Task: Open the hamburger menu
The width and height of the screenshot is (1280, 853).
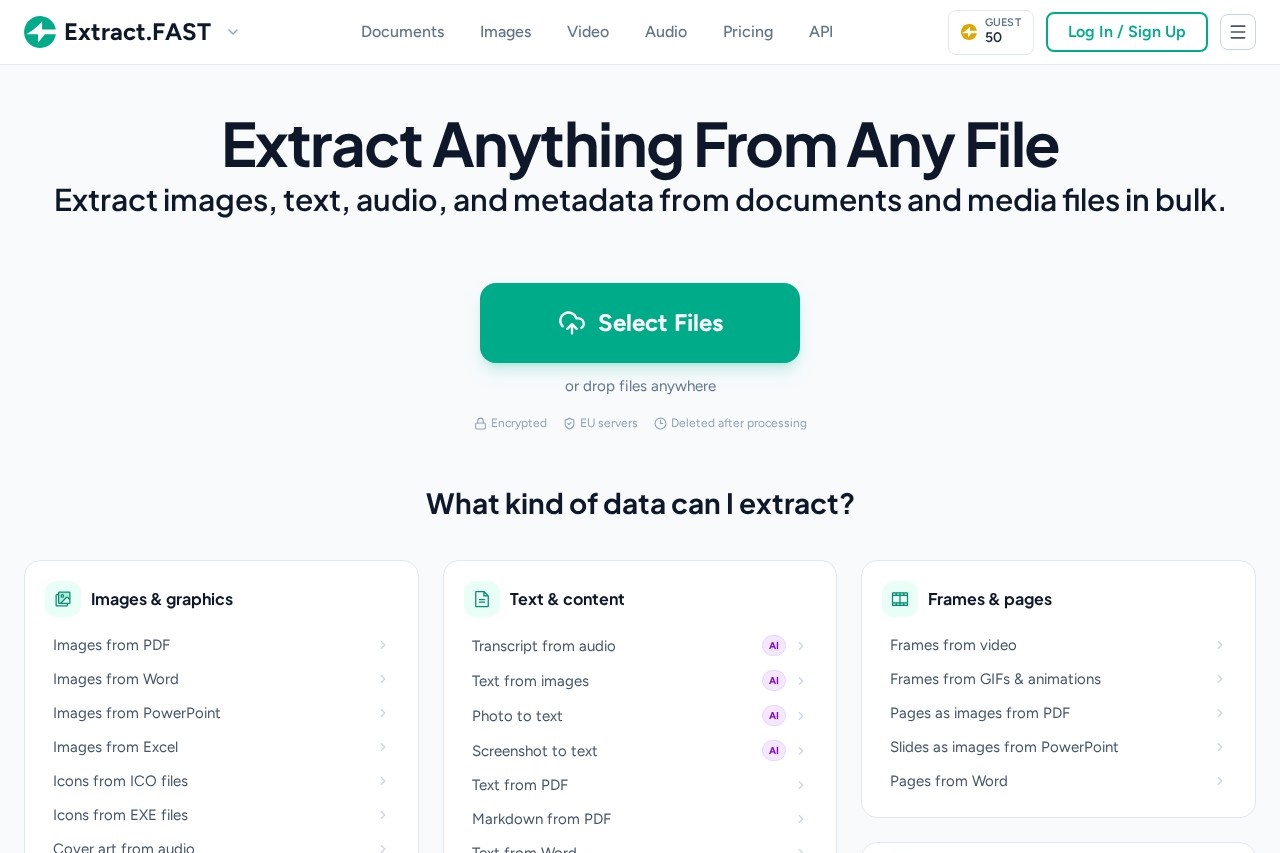Action: coord(1238,32)
